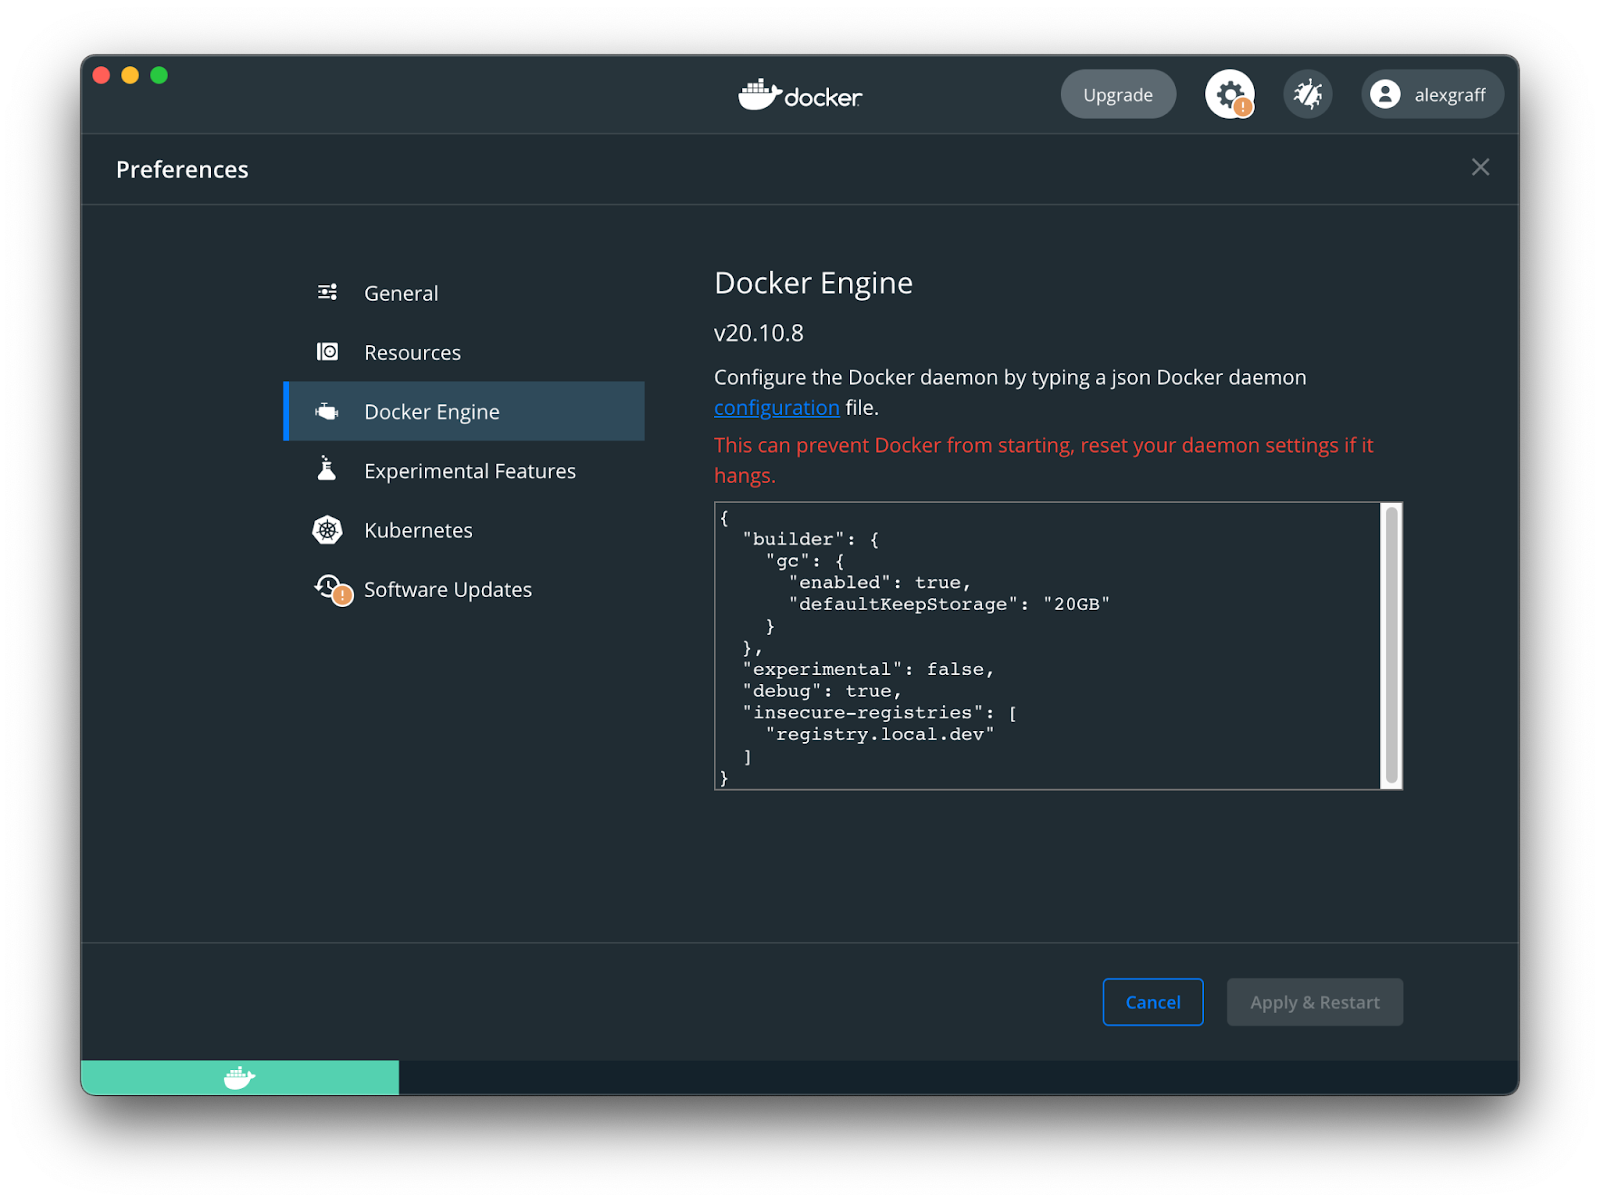1600x1202 pixels.
Task: Click the alexgraff user avatar icon
Action: click(1385, 94)
